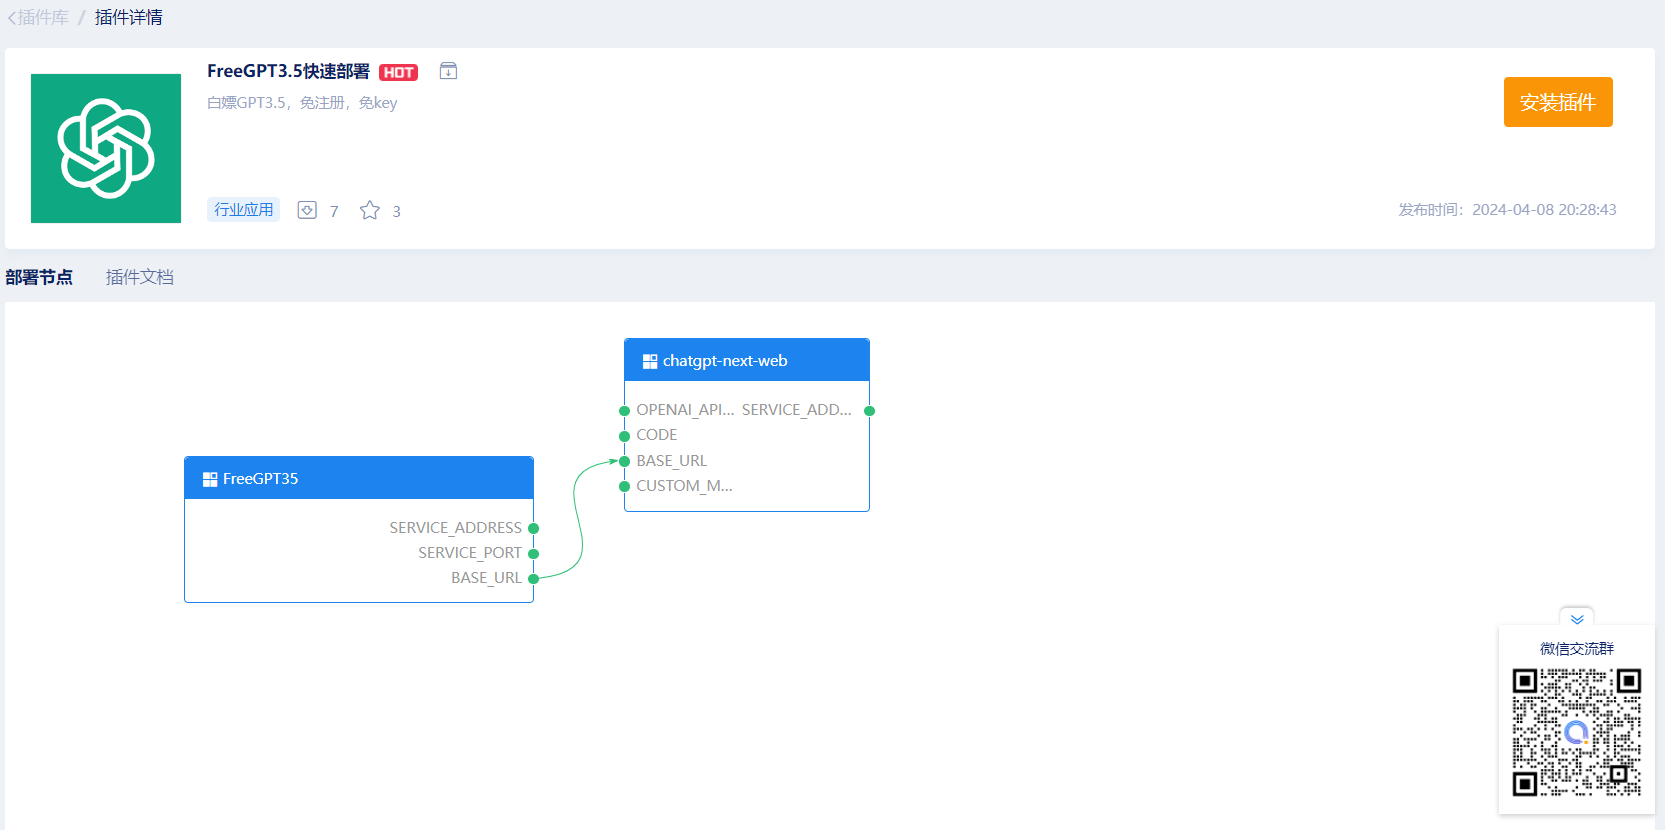Click the favorites count 3
This screenshot has height=830, width=1665.
pyautogui.click(x=396, y=211)
